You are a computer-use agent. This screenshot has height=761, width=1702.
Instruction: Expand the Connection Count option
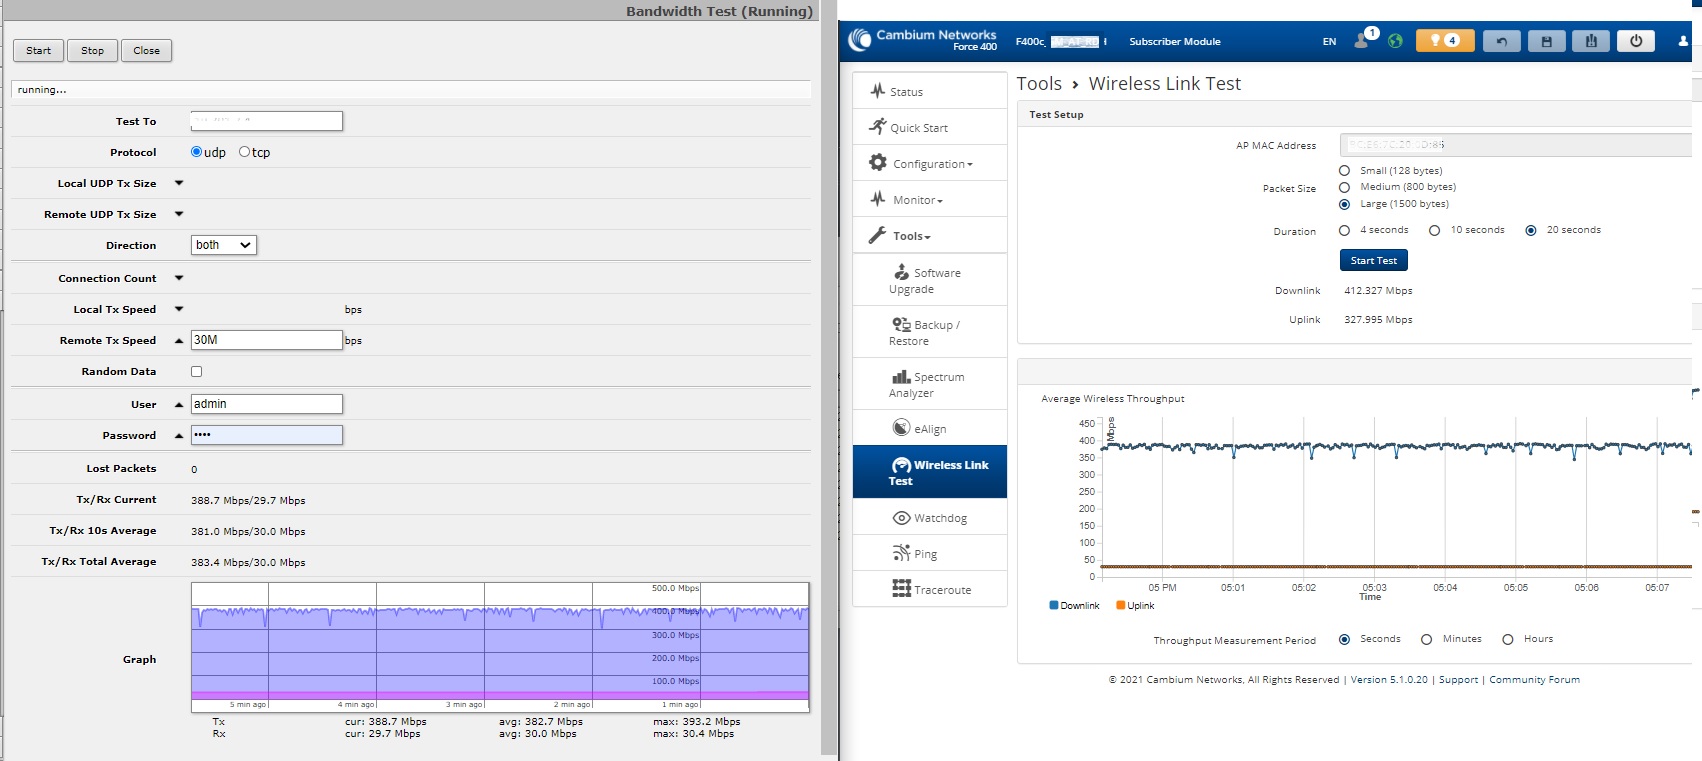(179, 278)
